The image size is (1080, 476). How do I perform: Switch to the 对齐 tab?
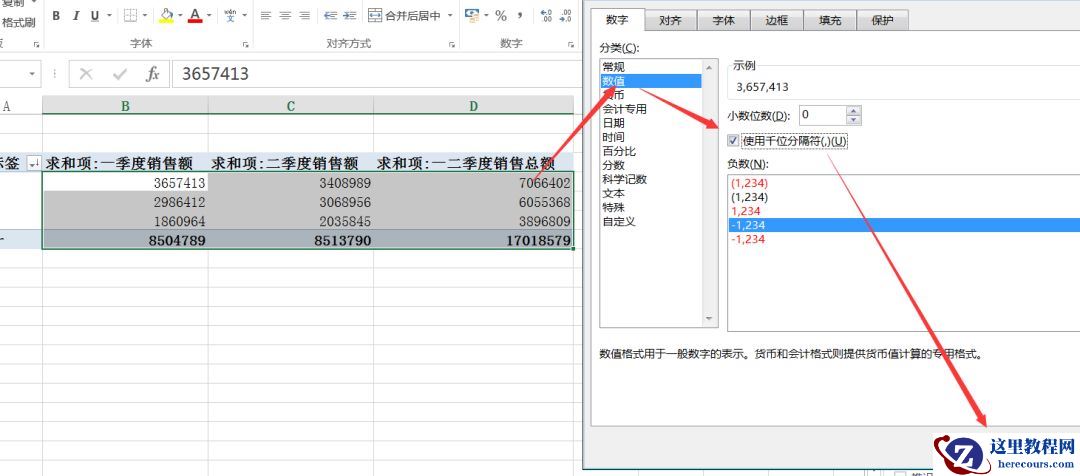tap(671, 21)
